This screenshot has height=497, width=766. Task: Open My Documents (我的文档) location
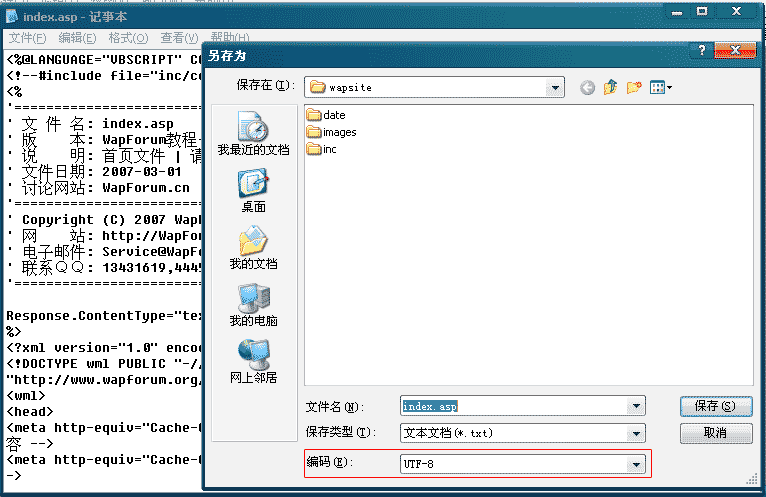point(253,248)
